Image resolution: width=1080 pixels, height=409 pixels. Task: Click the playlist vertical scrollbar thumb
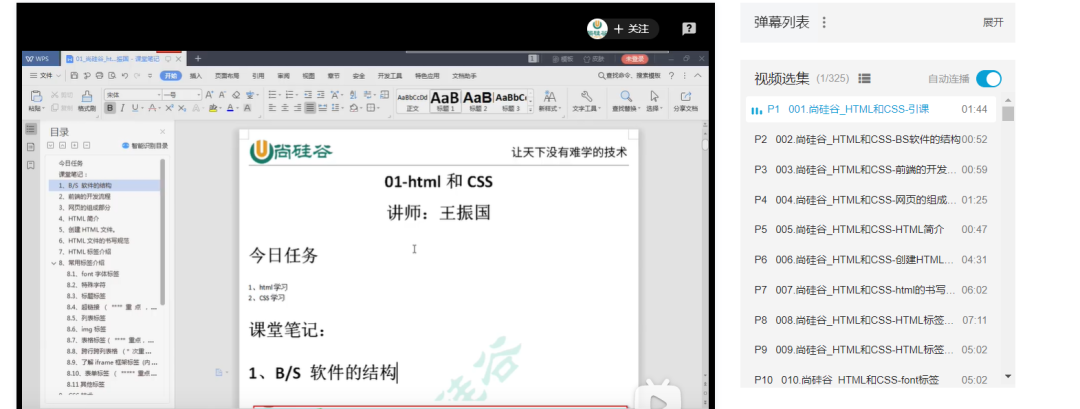[x=1008, y=114]
